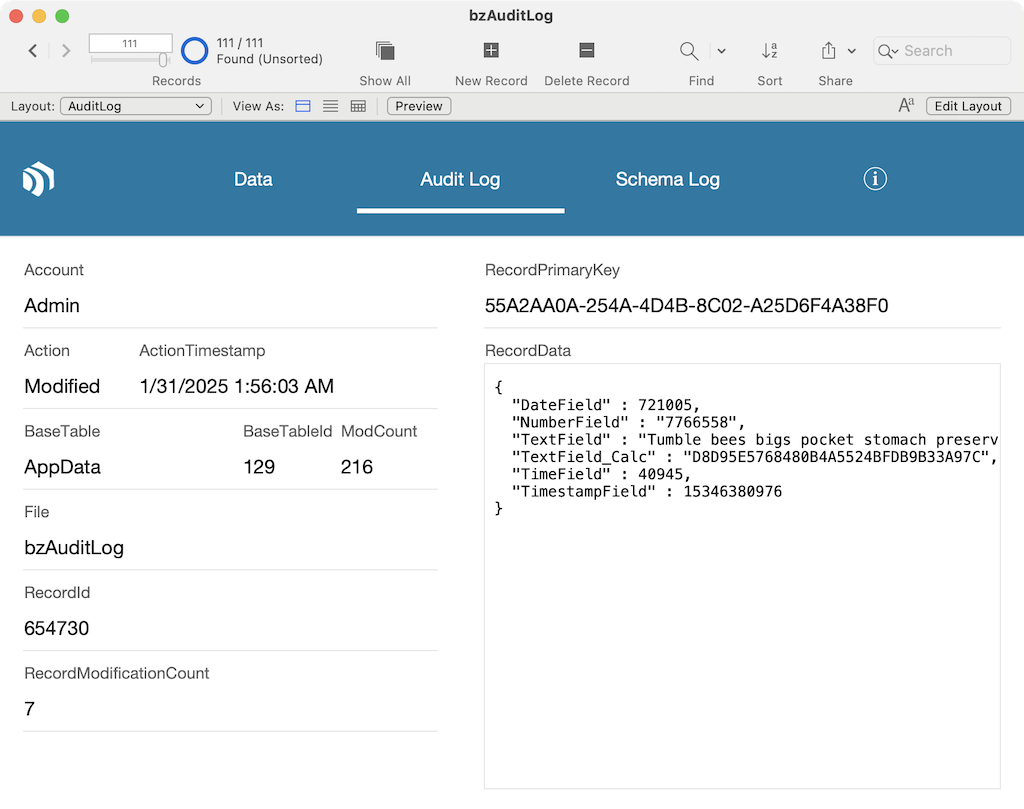Click the Share icon

tap(828, 51)
